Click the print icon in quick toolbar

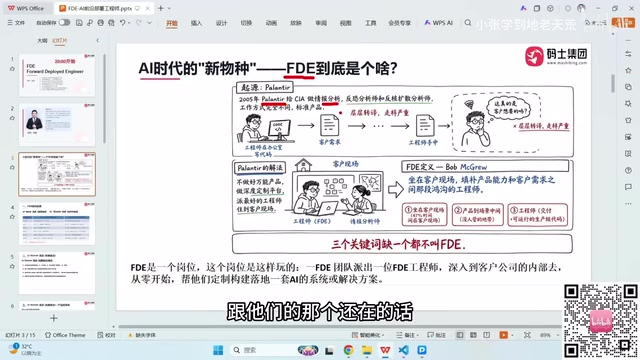pyautogui.click(x=100, y=23)
